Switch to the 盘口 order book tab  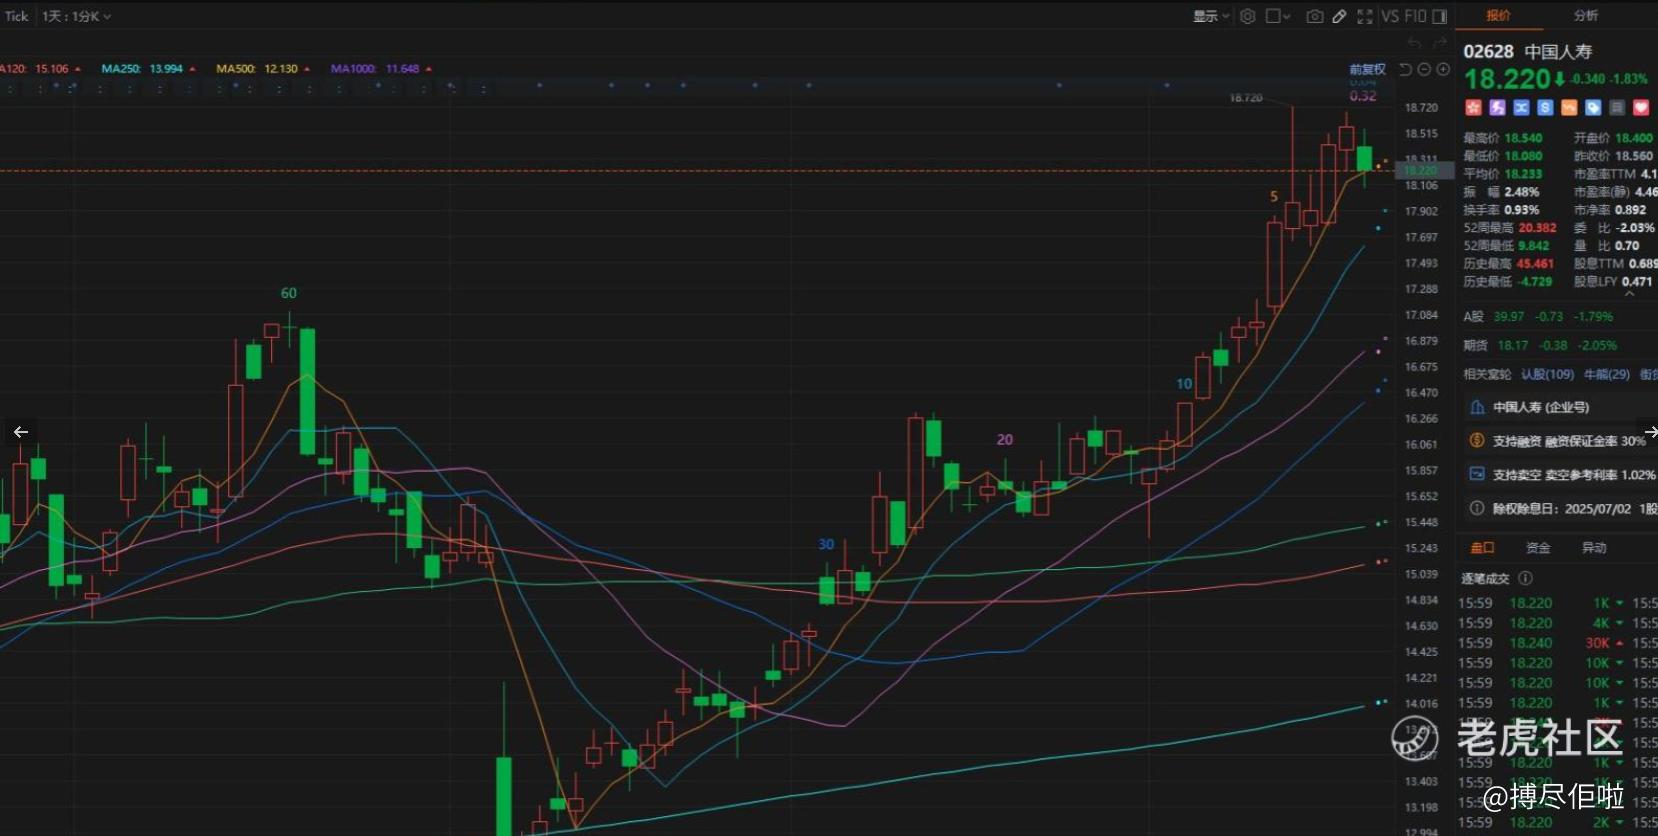[x=1482, y=548]
